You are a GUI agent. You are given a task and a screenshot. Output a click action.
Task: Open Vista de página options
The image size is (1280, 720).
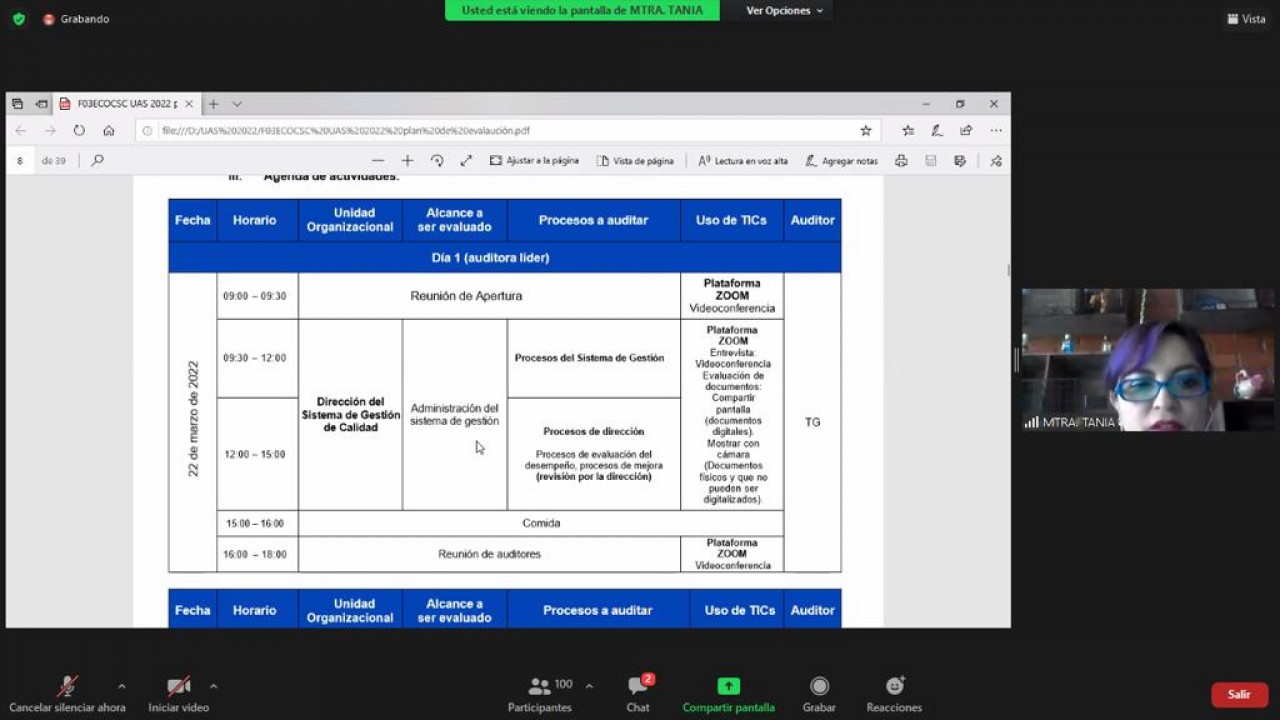(x=635, y=160)
